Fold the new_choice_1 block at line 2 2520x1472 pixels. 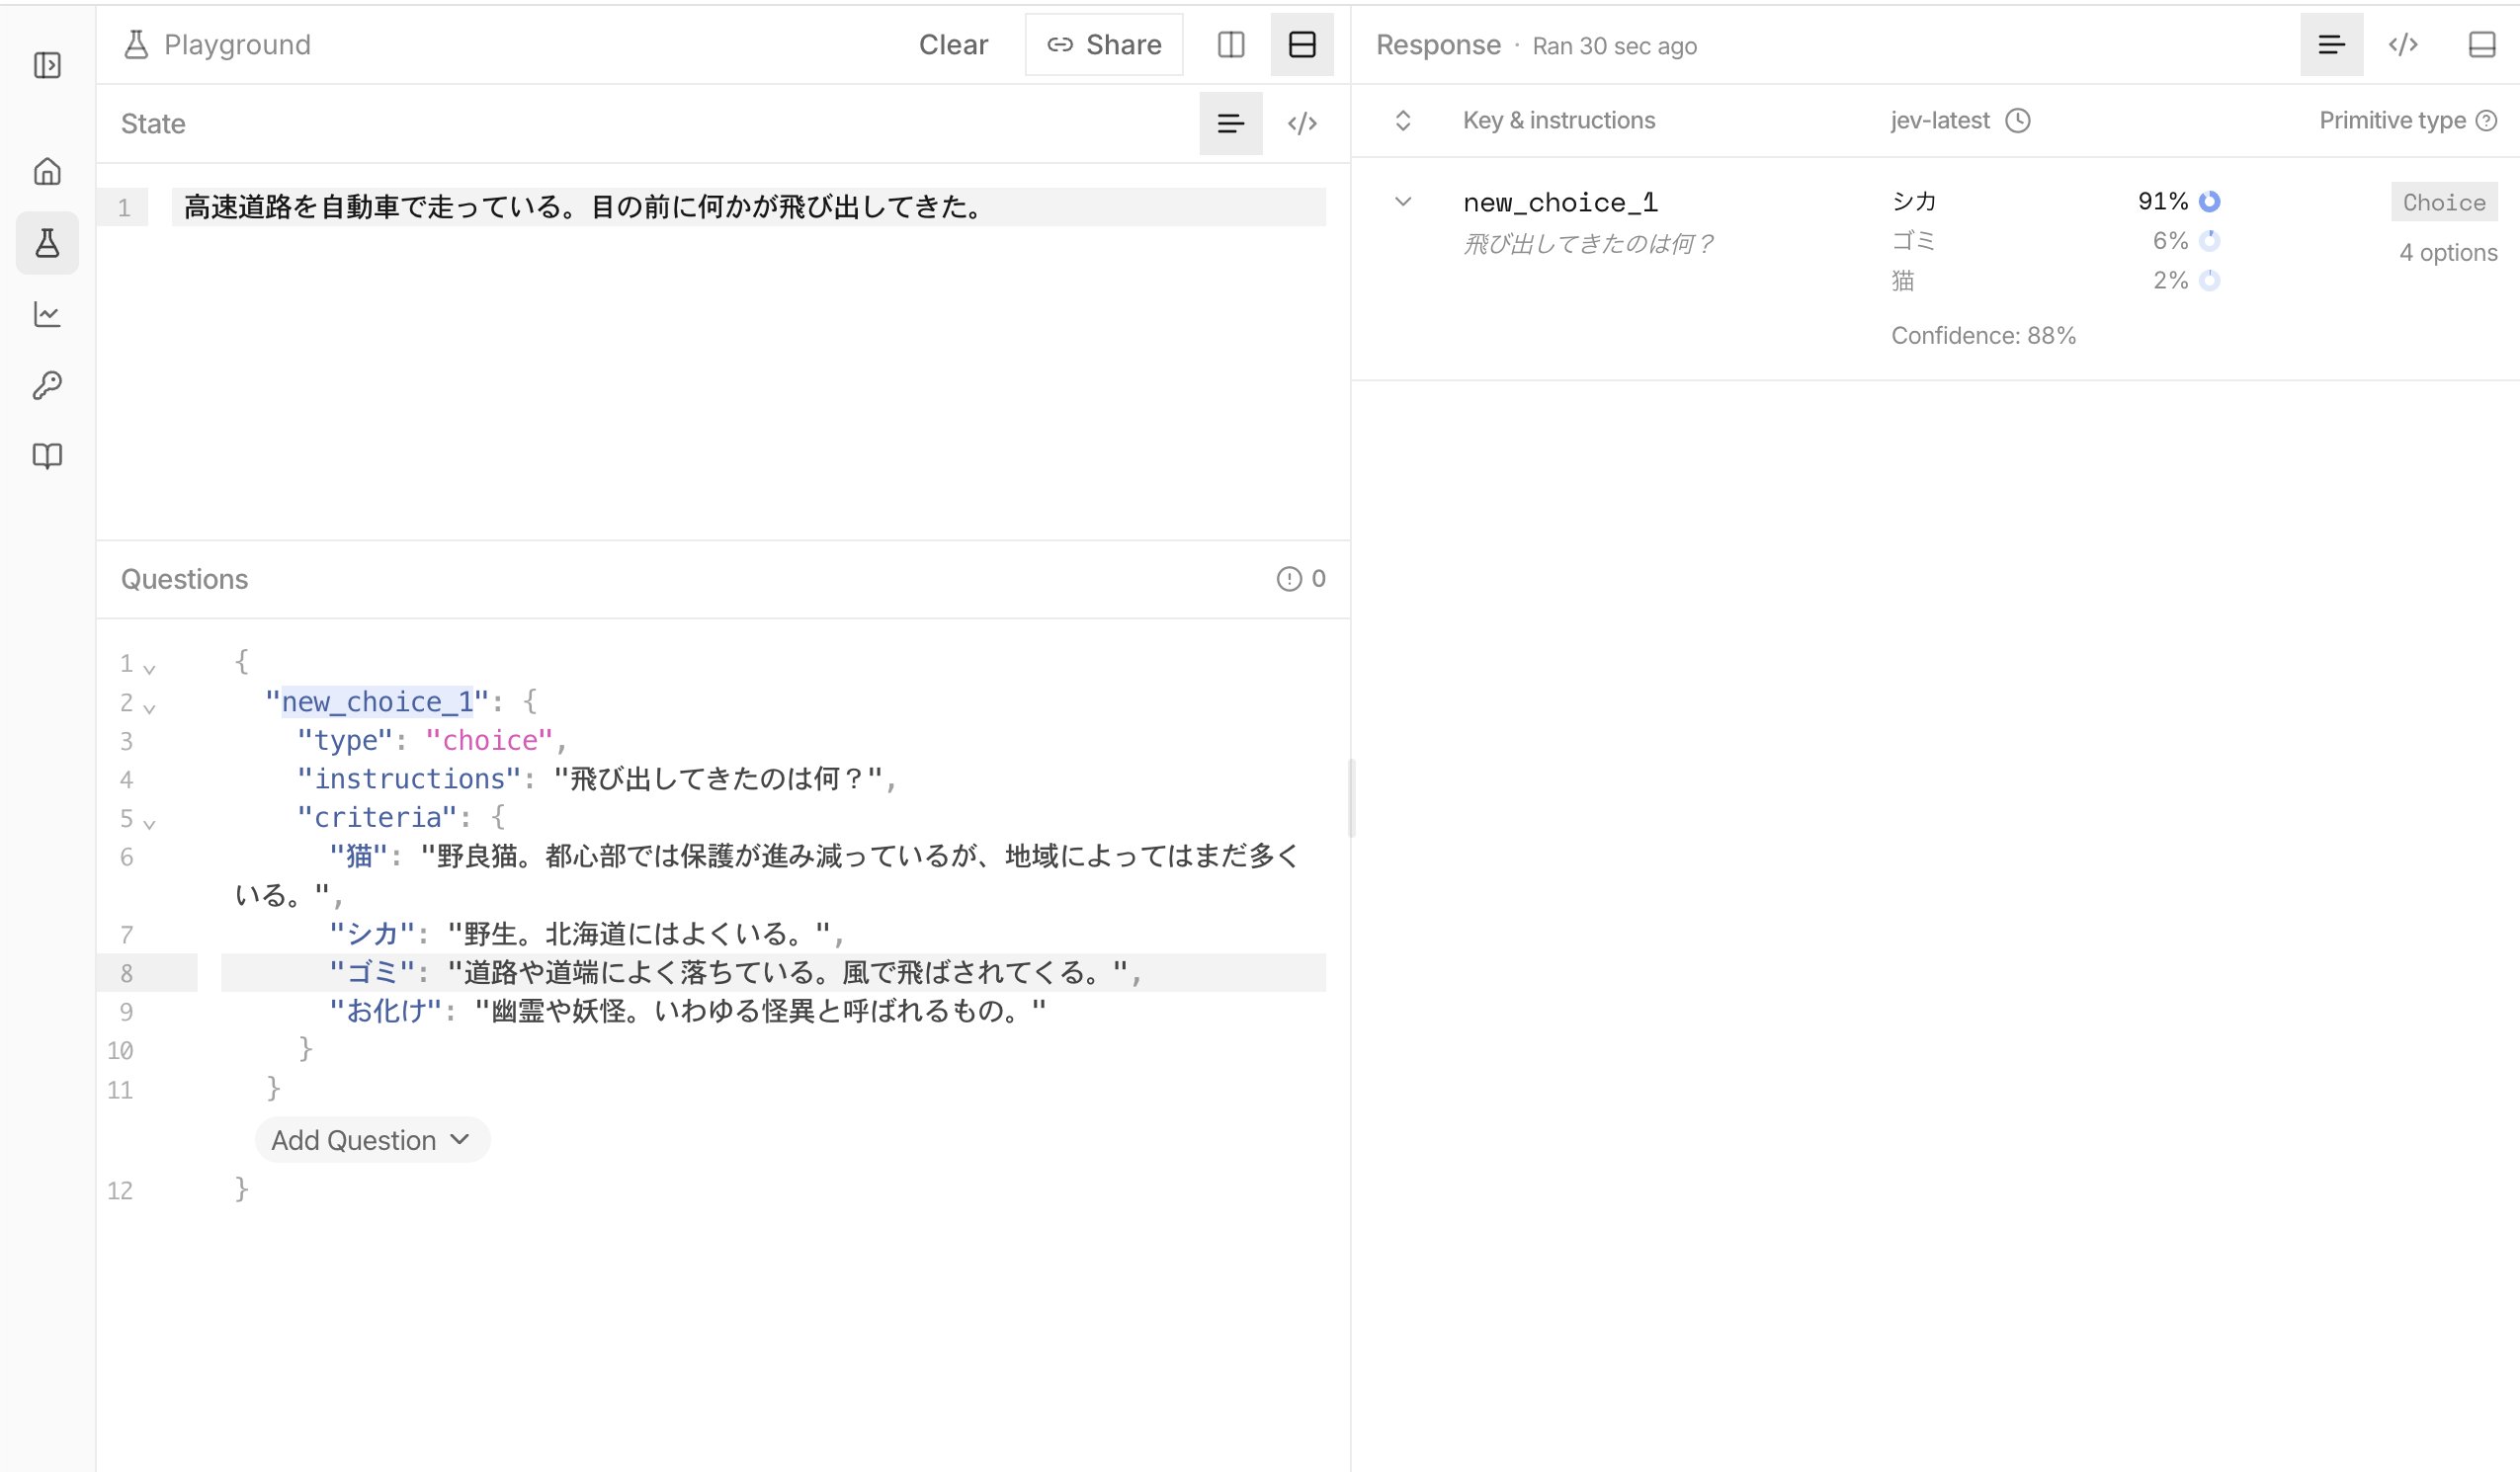149,708
